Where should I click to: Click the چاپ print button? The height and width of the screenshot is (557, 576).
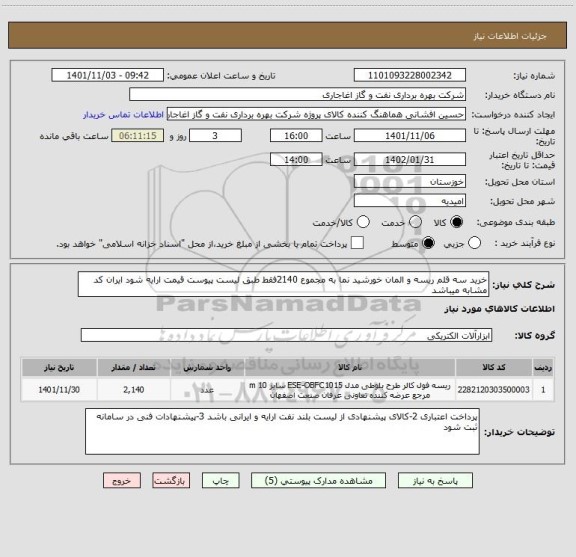(x=221, y=481)
